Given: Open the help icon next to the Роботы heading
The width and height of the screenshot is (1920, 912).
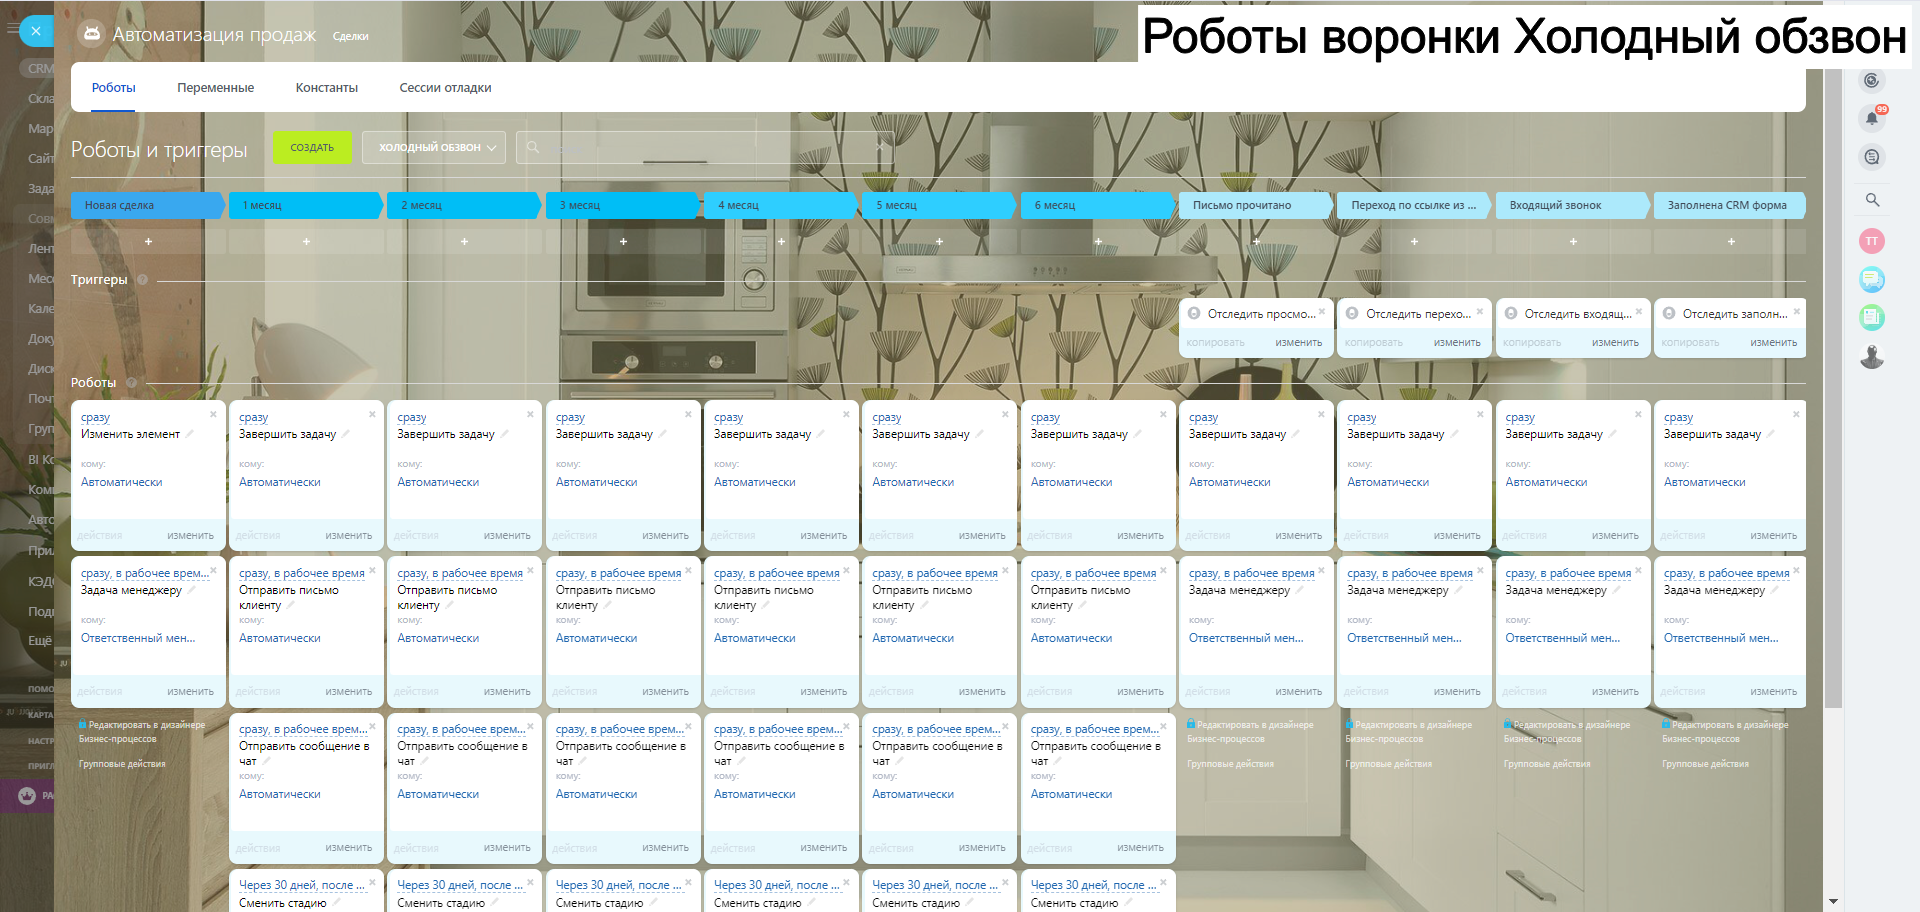Looking at the screenshot, I should 131,383.
